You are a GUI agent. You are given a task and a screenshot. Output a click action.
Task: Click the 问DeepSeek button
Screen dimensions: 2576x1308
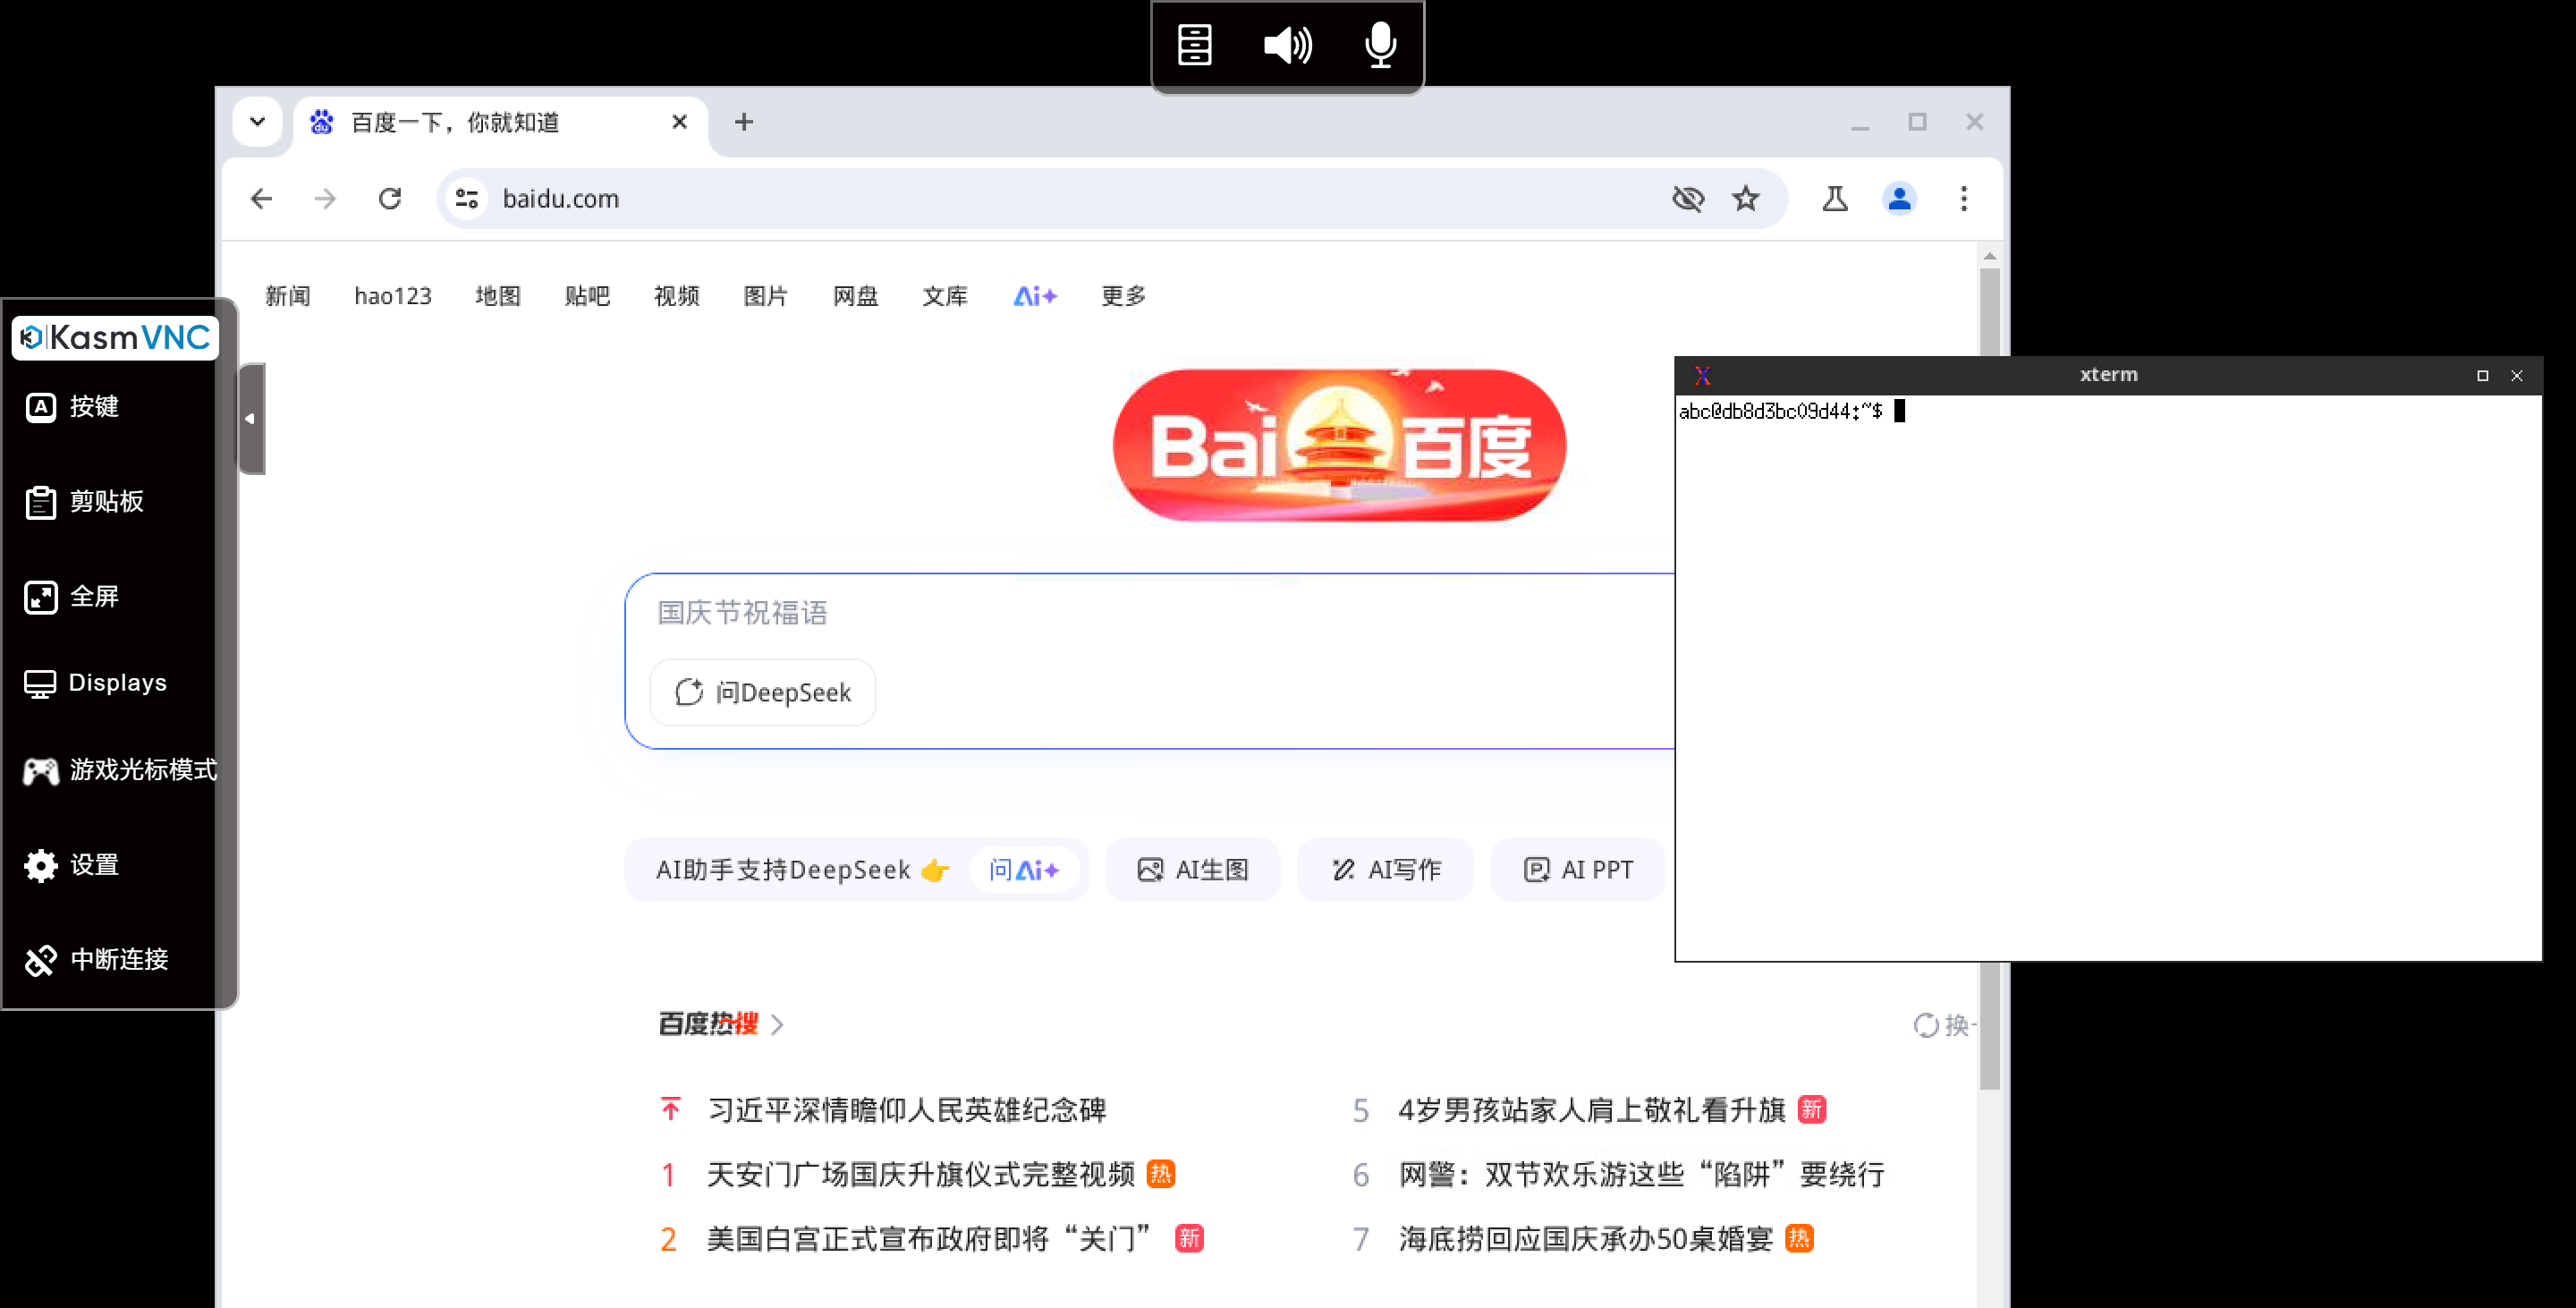[x=763, y=692]
